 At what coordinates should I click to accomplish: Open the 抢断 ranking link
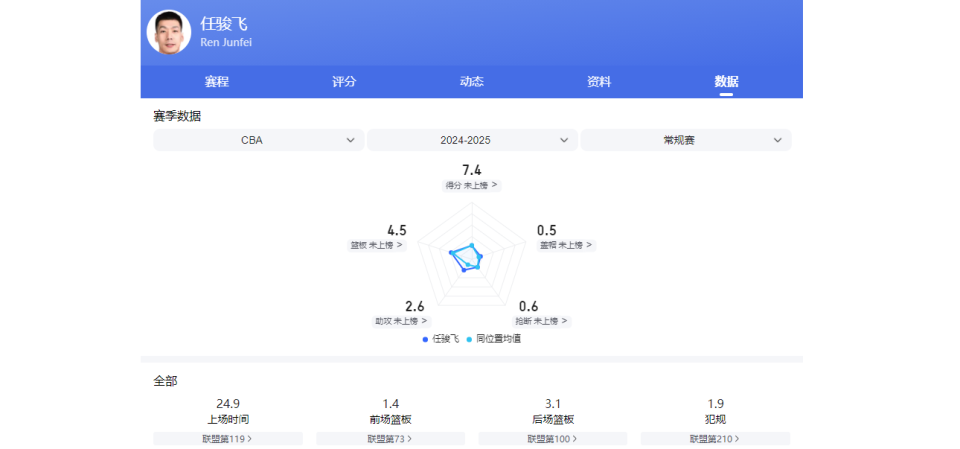click(541, 321)
